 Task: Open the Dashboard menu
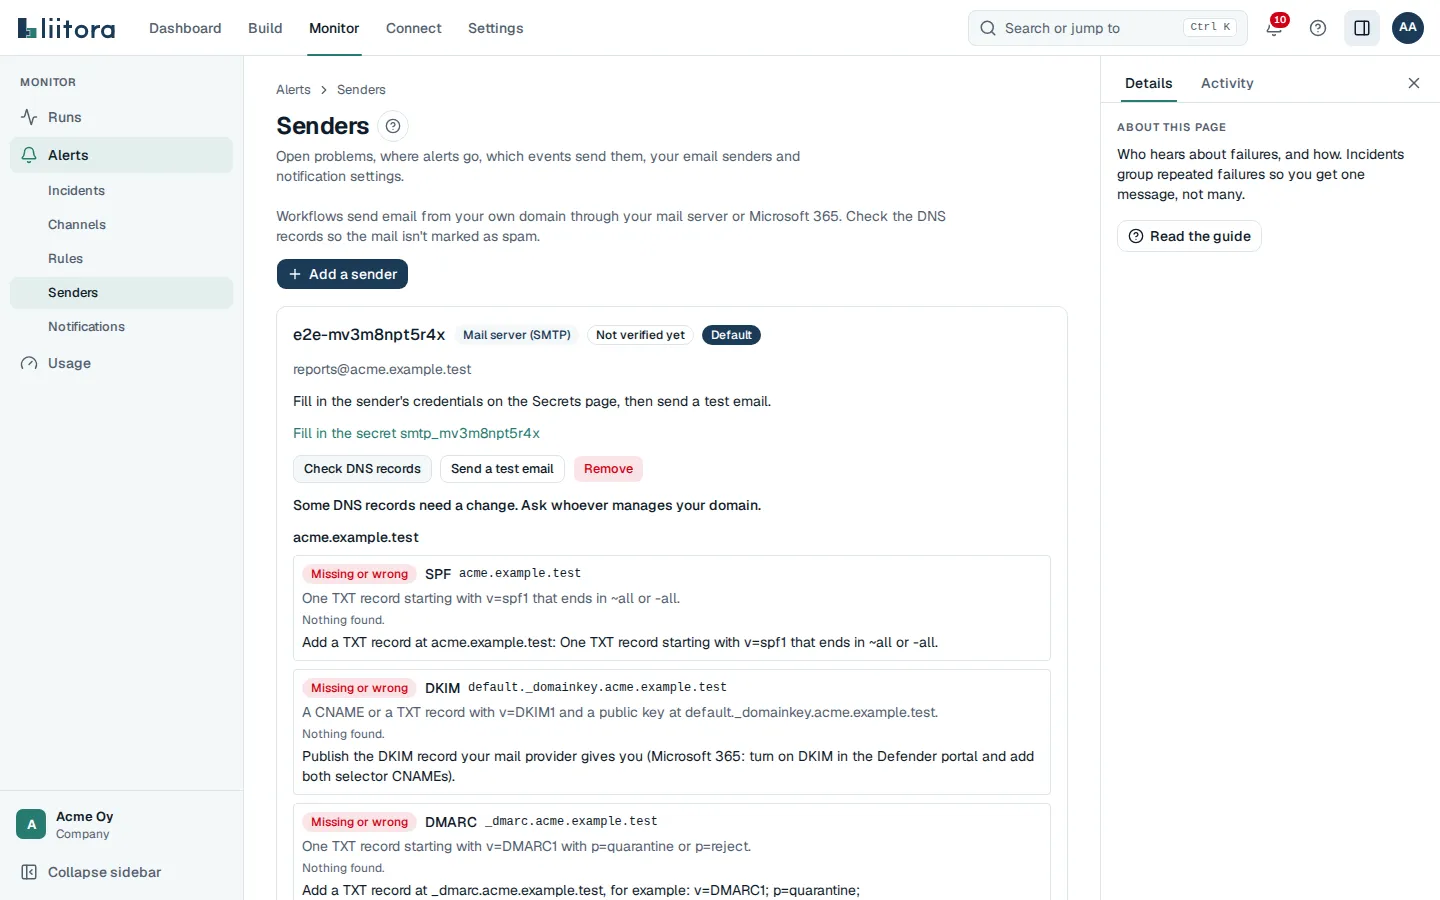point(185,28)
